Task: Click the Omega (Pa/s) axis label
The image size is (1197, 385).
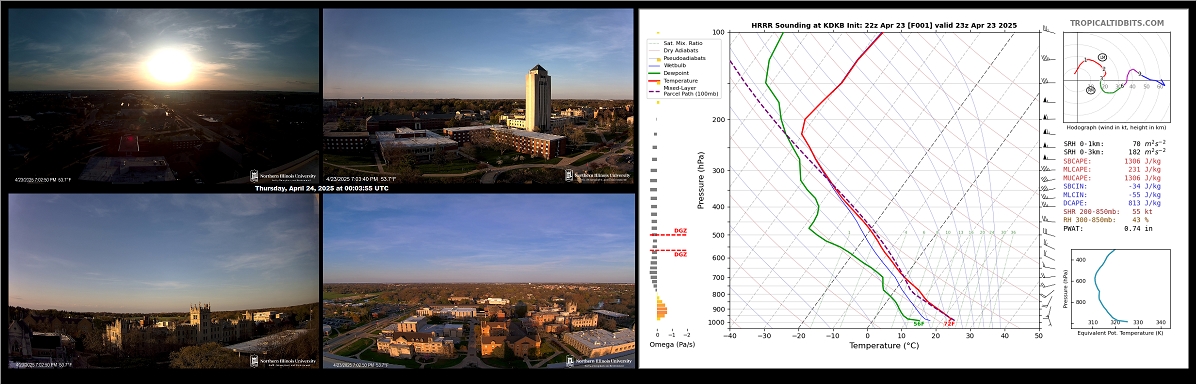Action: click(672, 345)
